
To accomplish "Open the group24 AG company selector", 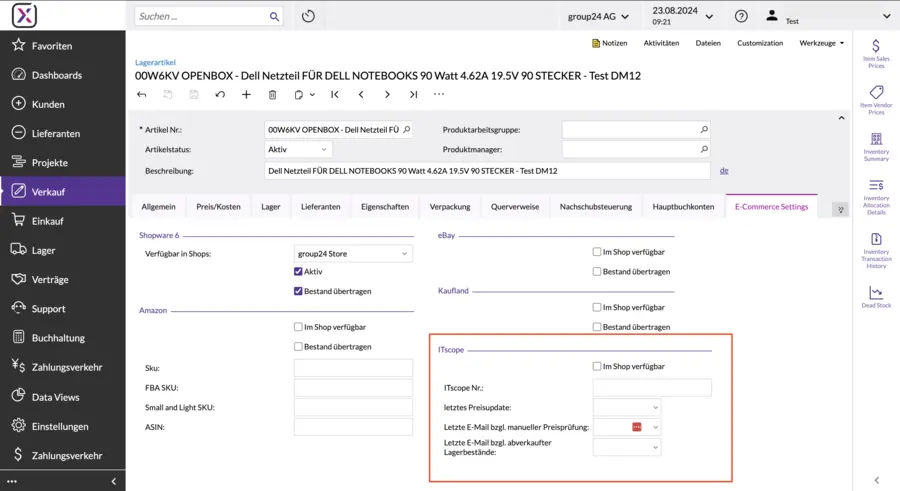I will [x=598, y=17].
